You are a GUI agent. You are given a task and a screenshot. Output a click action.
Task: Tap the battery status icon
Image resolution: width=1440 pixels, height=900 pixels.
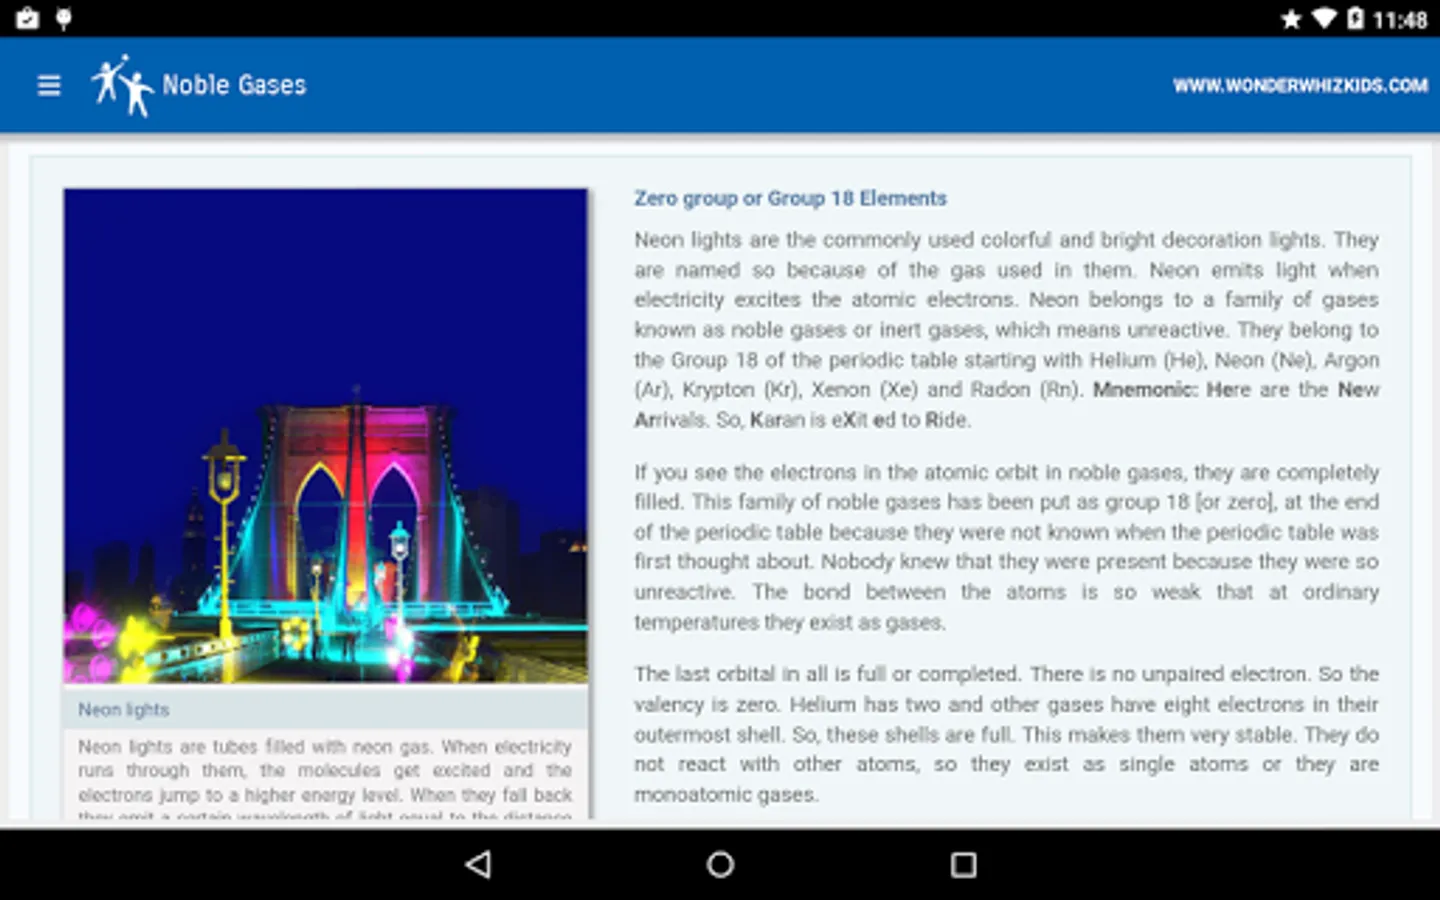pyautogui.click(x=1355, y=19)
